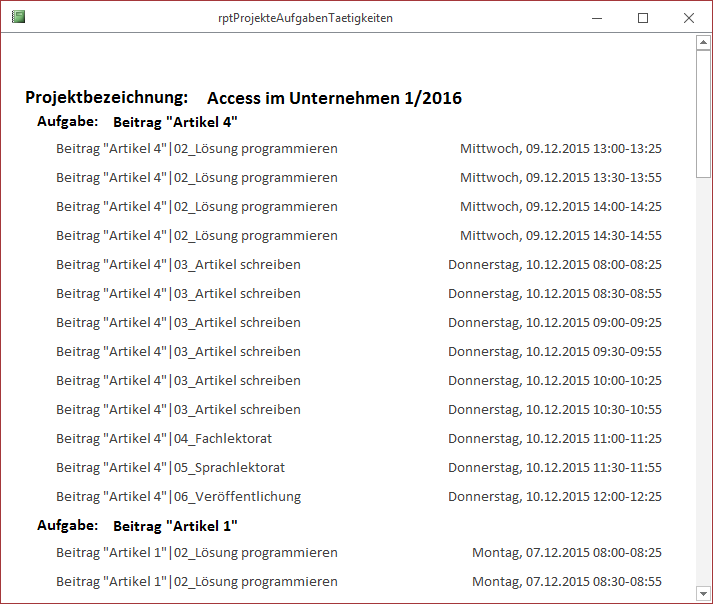Click the 03_Artikel schreiben row at 10:30-10:55
This screenshot has height=604, width=713.
tap(178, 410)
